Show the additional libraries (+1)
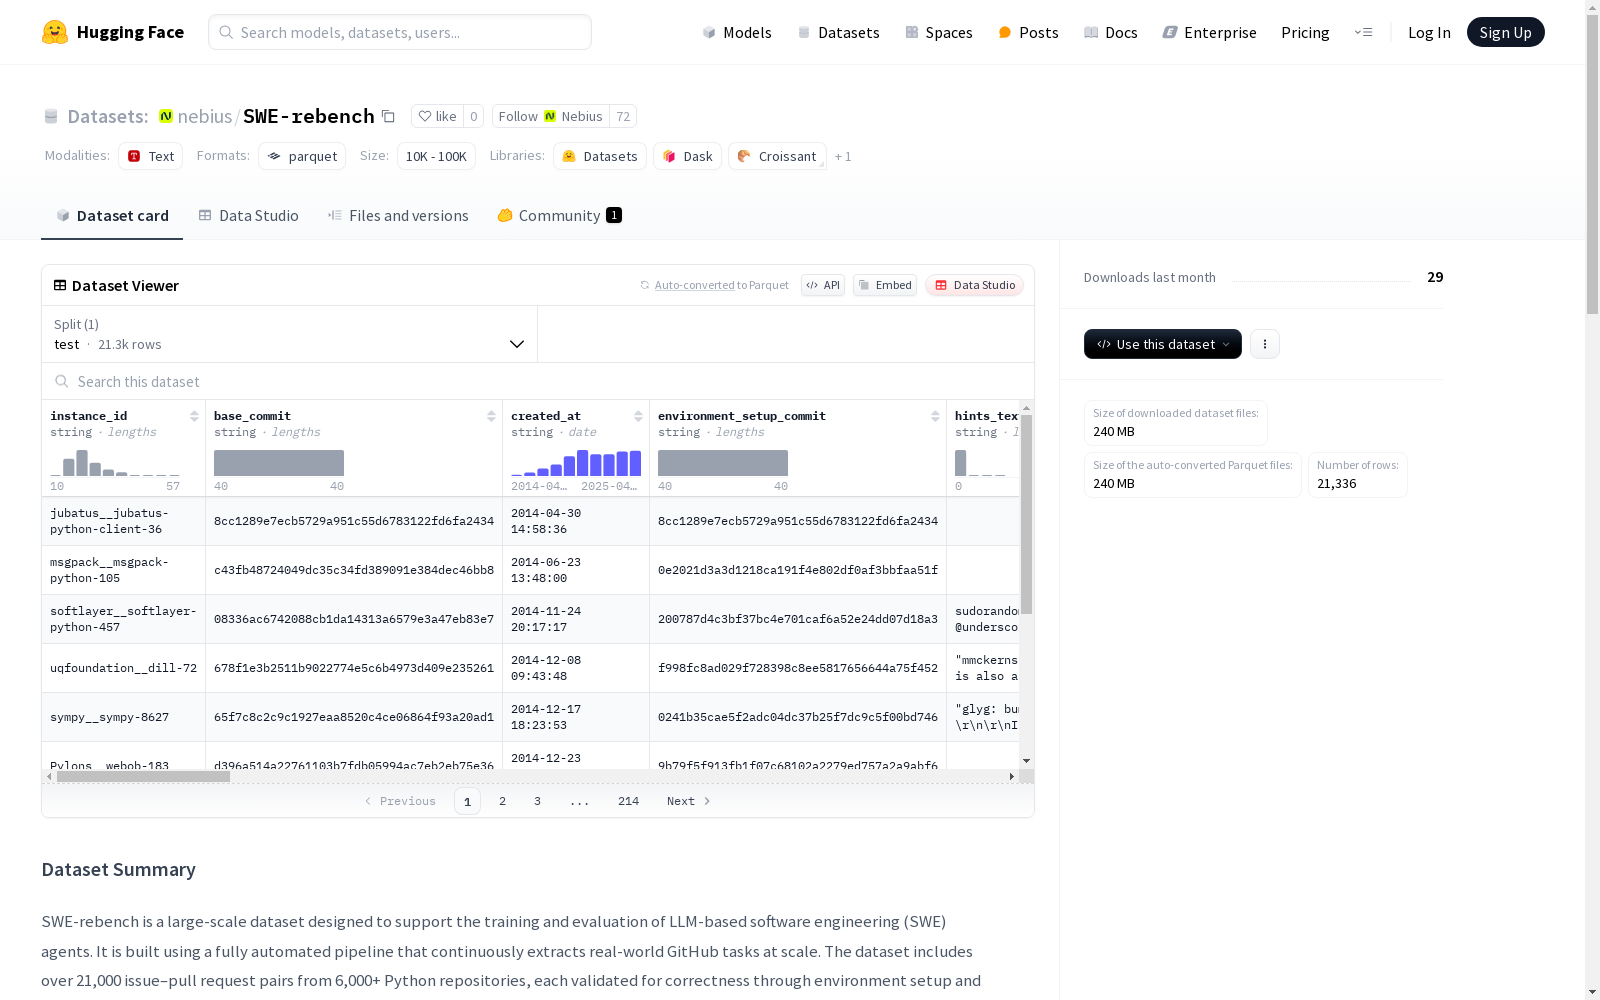 [x=843, y=156]
